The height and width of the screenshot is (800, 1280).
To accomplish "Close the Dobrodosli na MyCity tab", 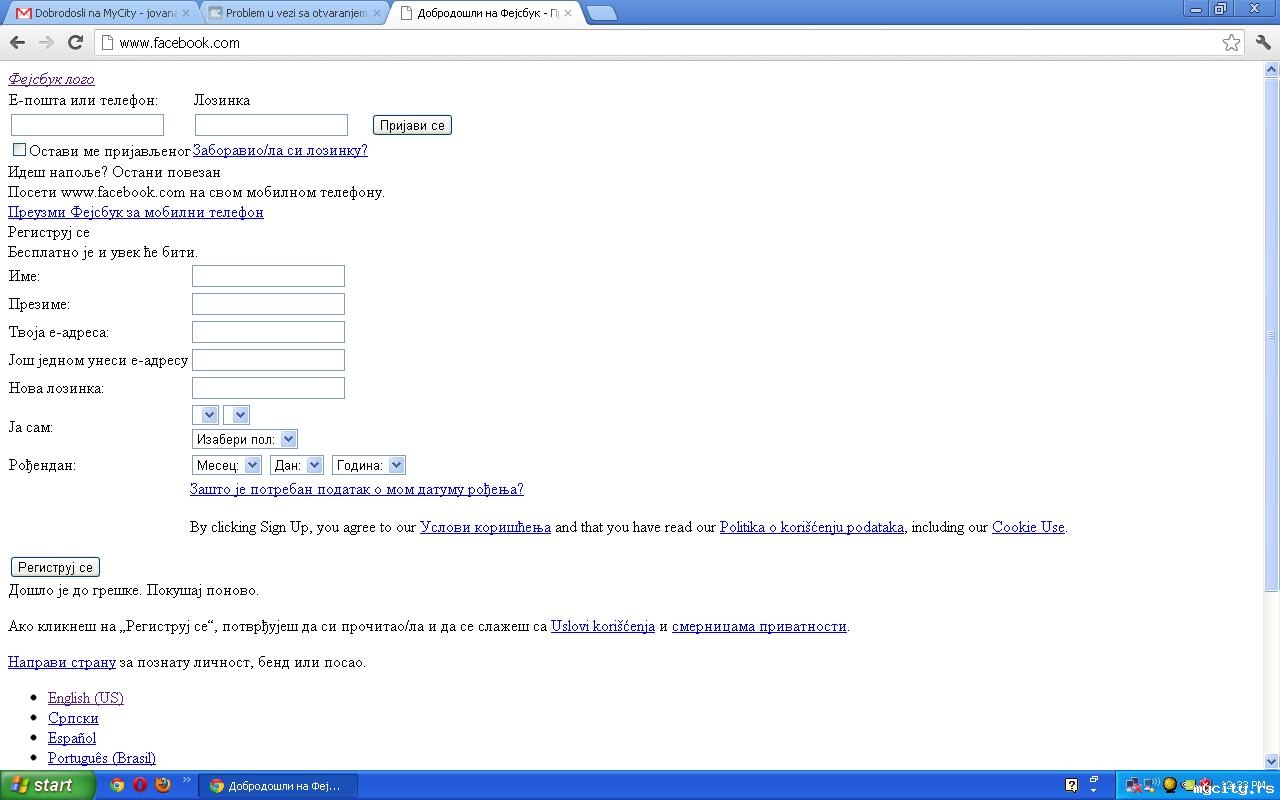I will (x=185, y=13).
